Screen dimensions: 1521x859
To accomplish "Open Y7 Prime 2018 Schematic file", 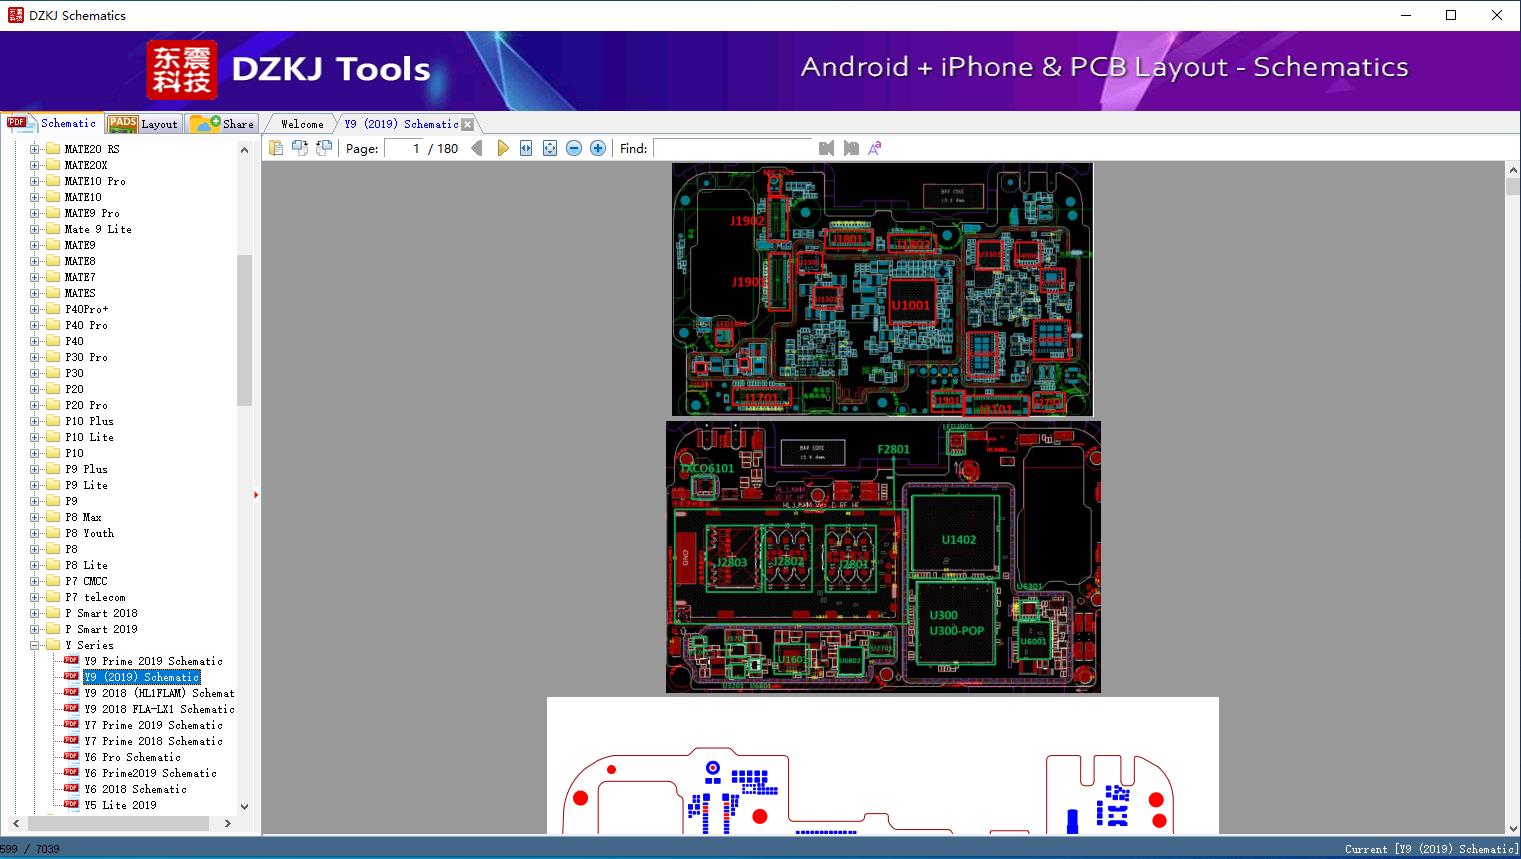I will click(153, 741).
